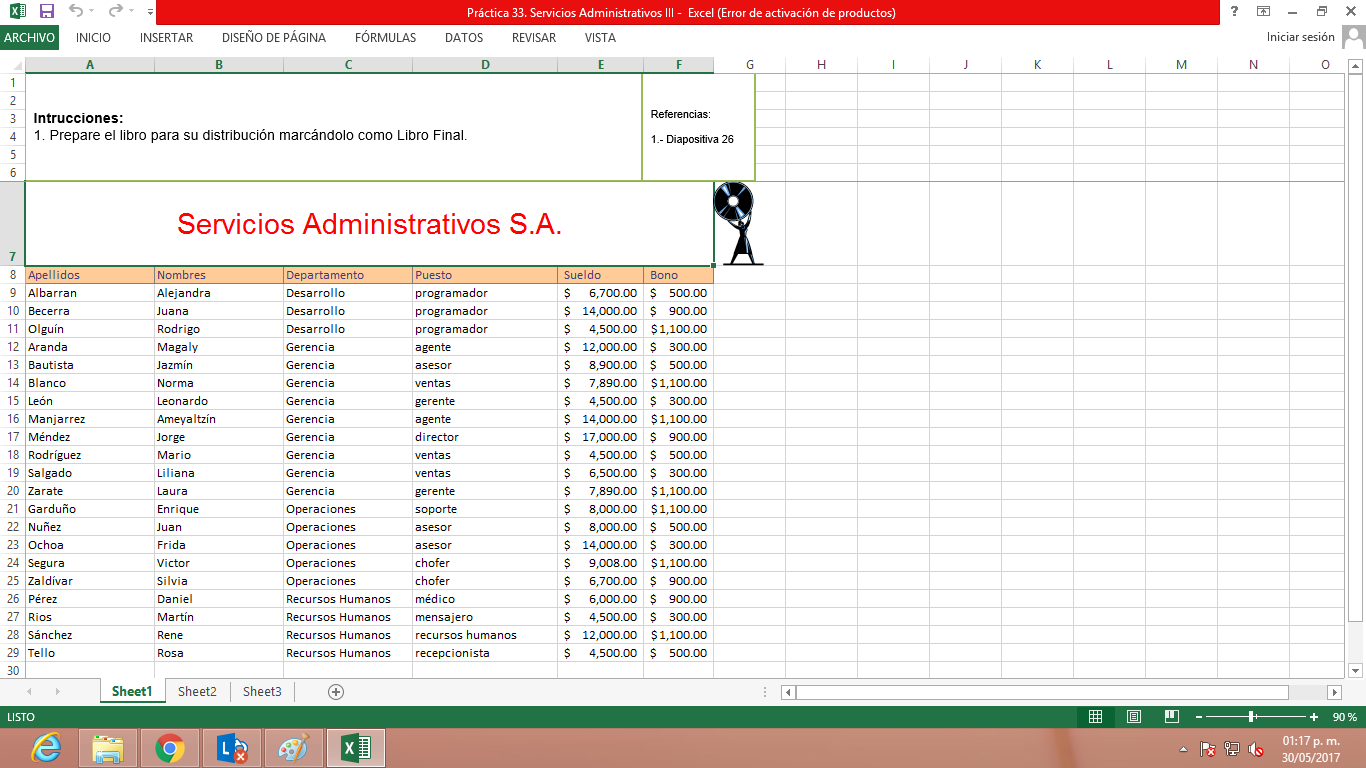Select column D header
Viewport: 1366px width, 768px height.
click(485, 65)
